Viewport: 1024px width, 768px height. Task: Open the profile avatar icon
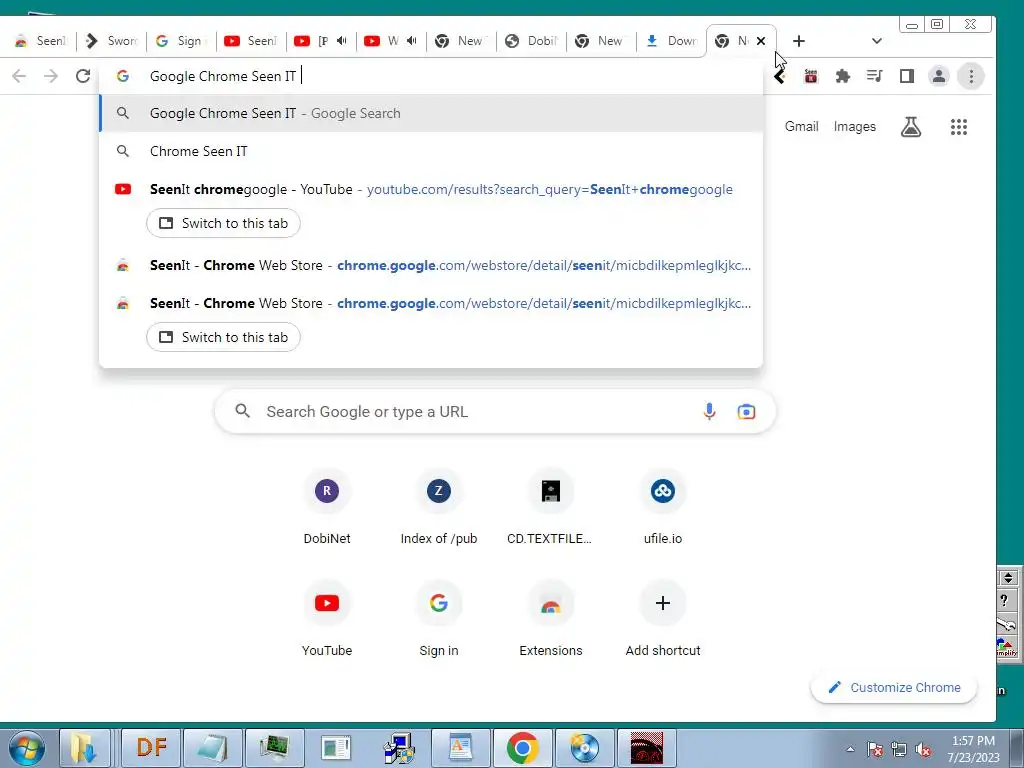938,76
